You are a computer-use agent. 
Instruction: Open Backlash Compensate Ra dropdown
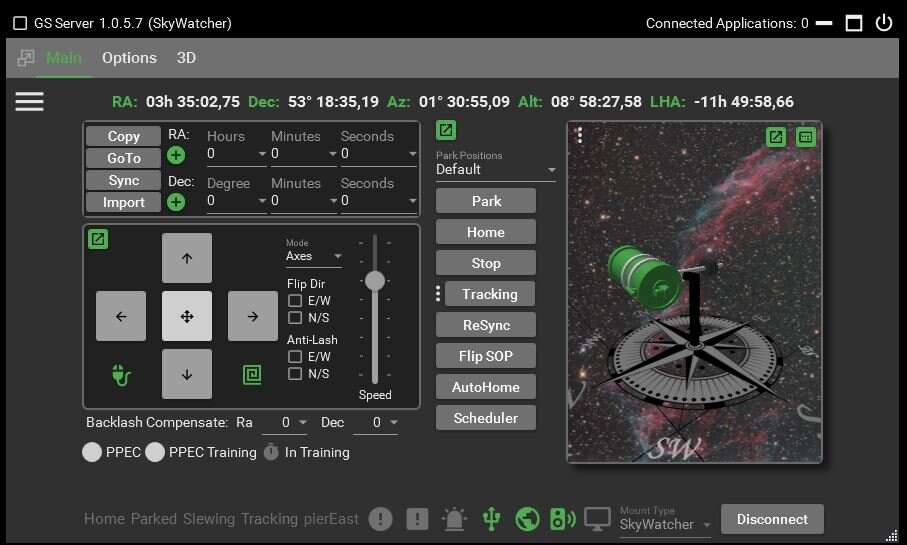pos(285,423)
